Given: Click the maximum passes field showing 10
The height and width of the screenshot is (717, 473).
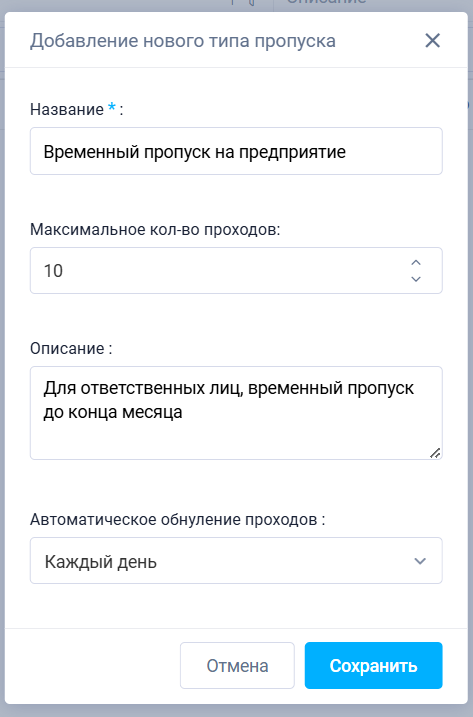Looking at the screenshot, I should tap(236, 271).
